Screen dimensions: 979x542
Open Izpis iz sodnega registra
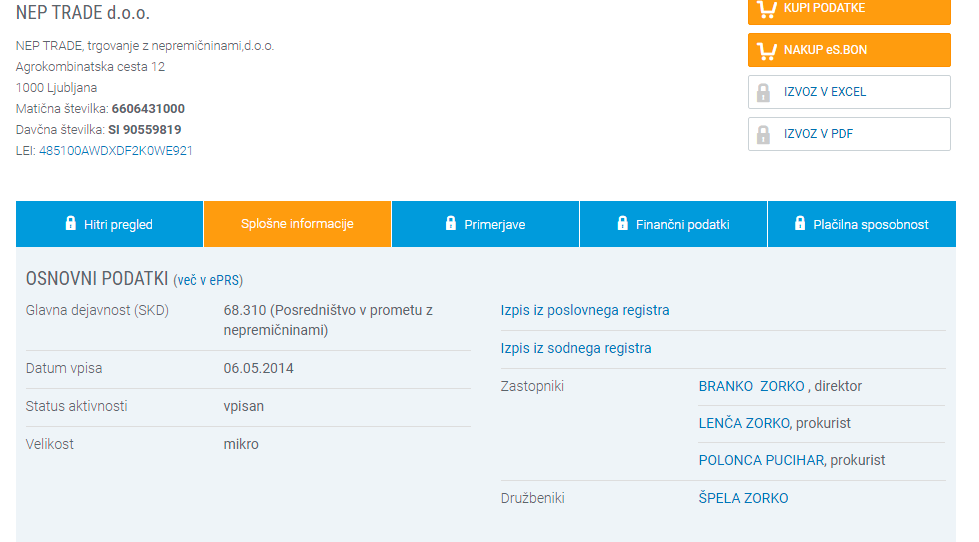(576, 349)
